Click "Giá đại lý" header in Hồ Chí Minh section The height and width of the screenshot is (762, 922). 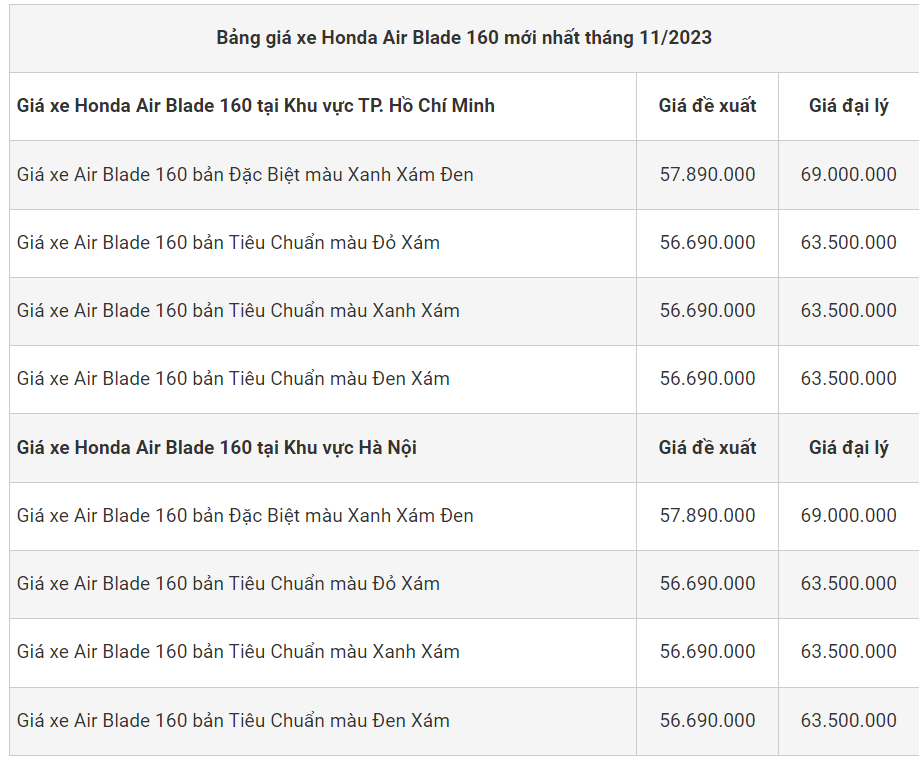[x=848, y=106]
